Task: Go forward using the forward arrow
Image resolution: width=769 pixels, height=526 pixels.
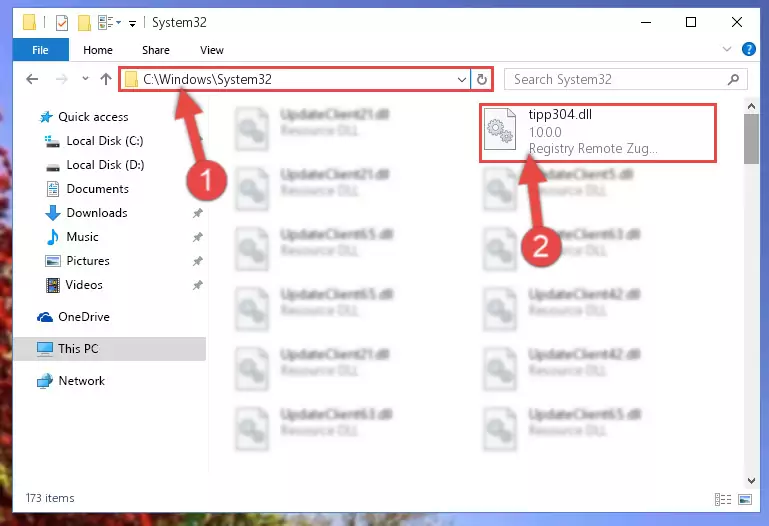Action: pyautogui.click(x=62, y=79)
